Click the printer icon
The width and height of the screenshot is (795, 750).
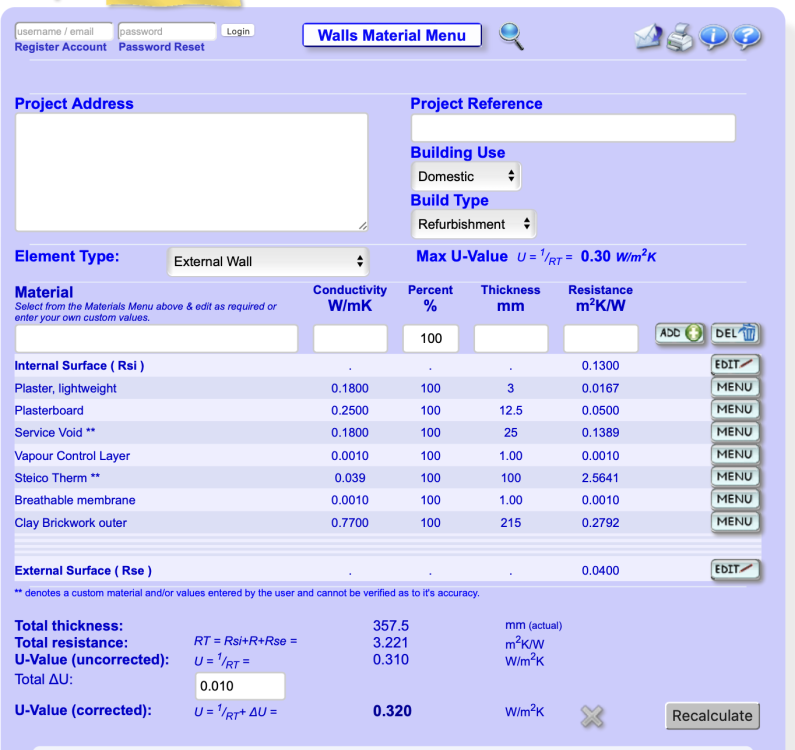click(x=680, y=37)
